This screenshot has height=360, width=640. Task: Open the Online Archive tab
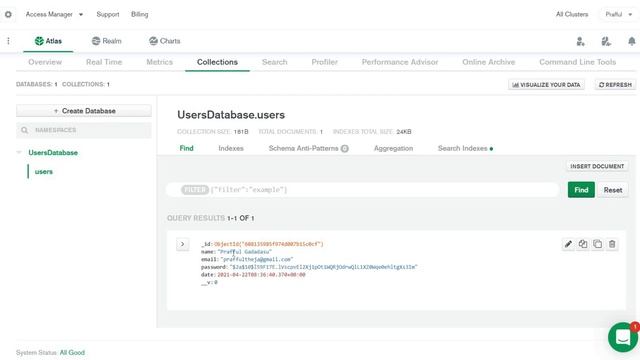tap(489, 62)
